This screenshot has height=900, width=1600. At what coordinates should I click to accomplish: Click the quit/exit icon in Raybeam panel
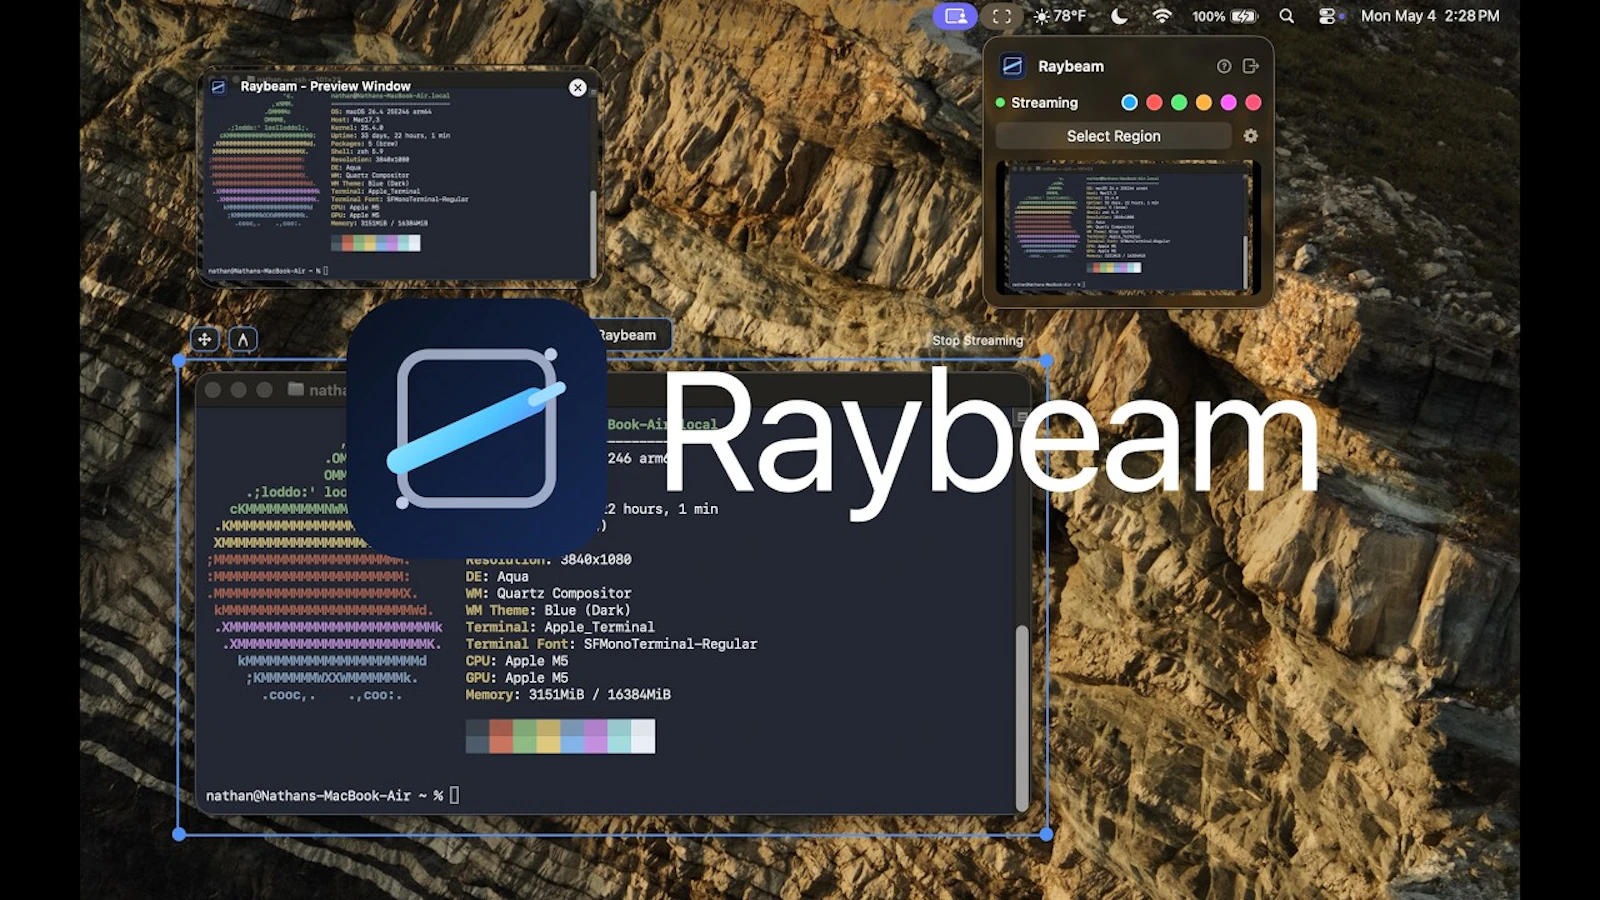click(1250, 66)
